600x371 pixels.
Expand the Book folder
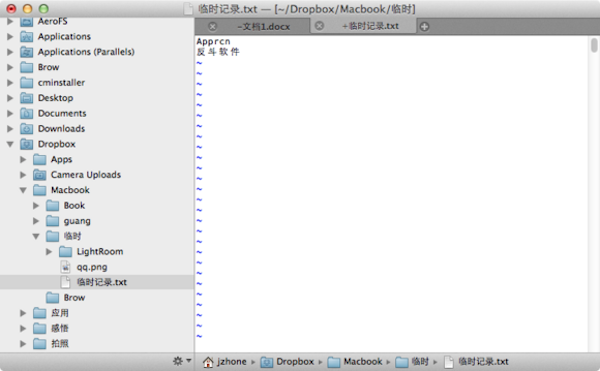pos(36,205)
